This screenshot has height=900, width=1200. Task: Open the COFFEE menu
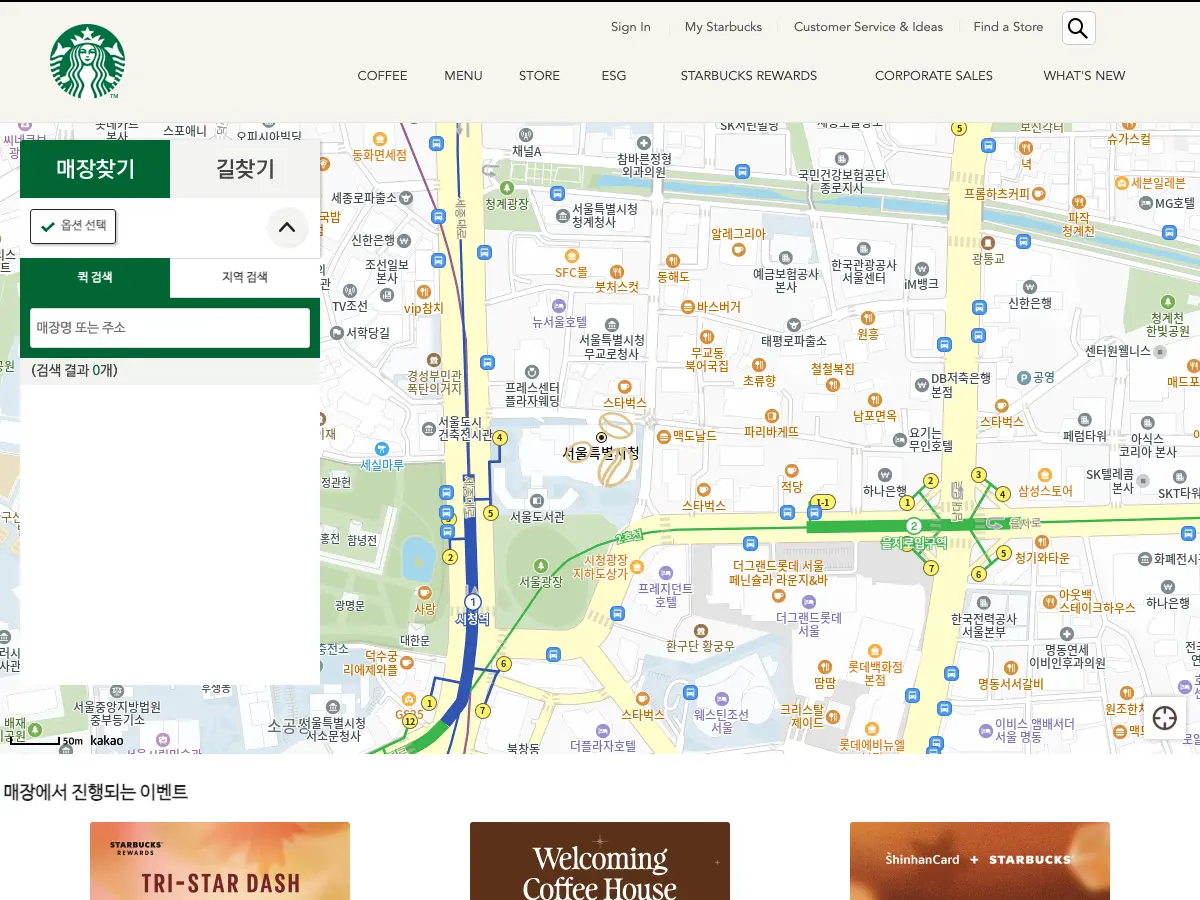[x=382, y=76]
